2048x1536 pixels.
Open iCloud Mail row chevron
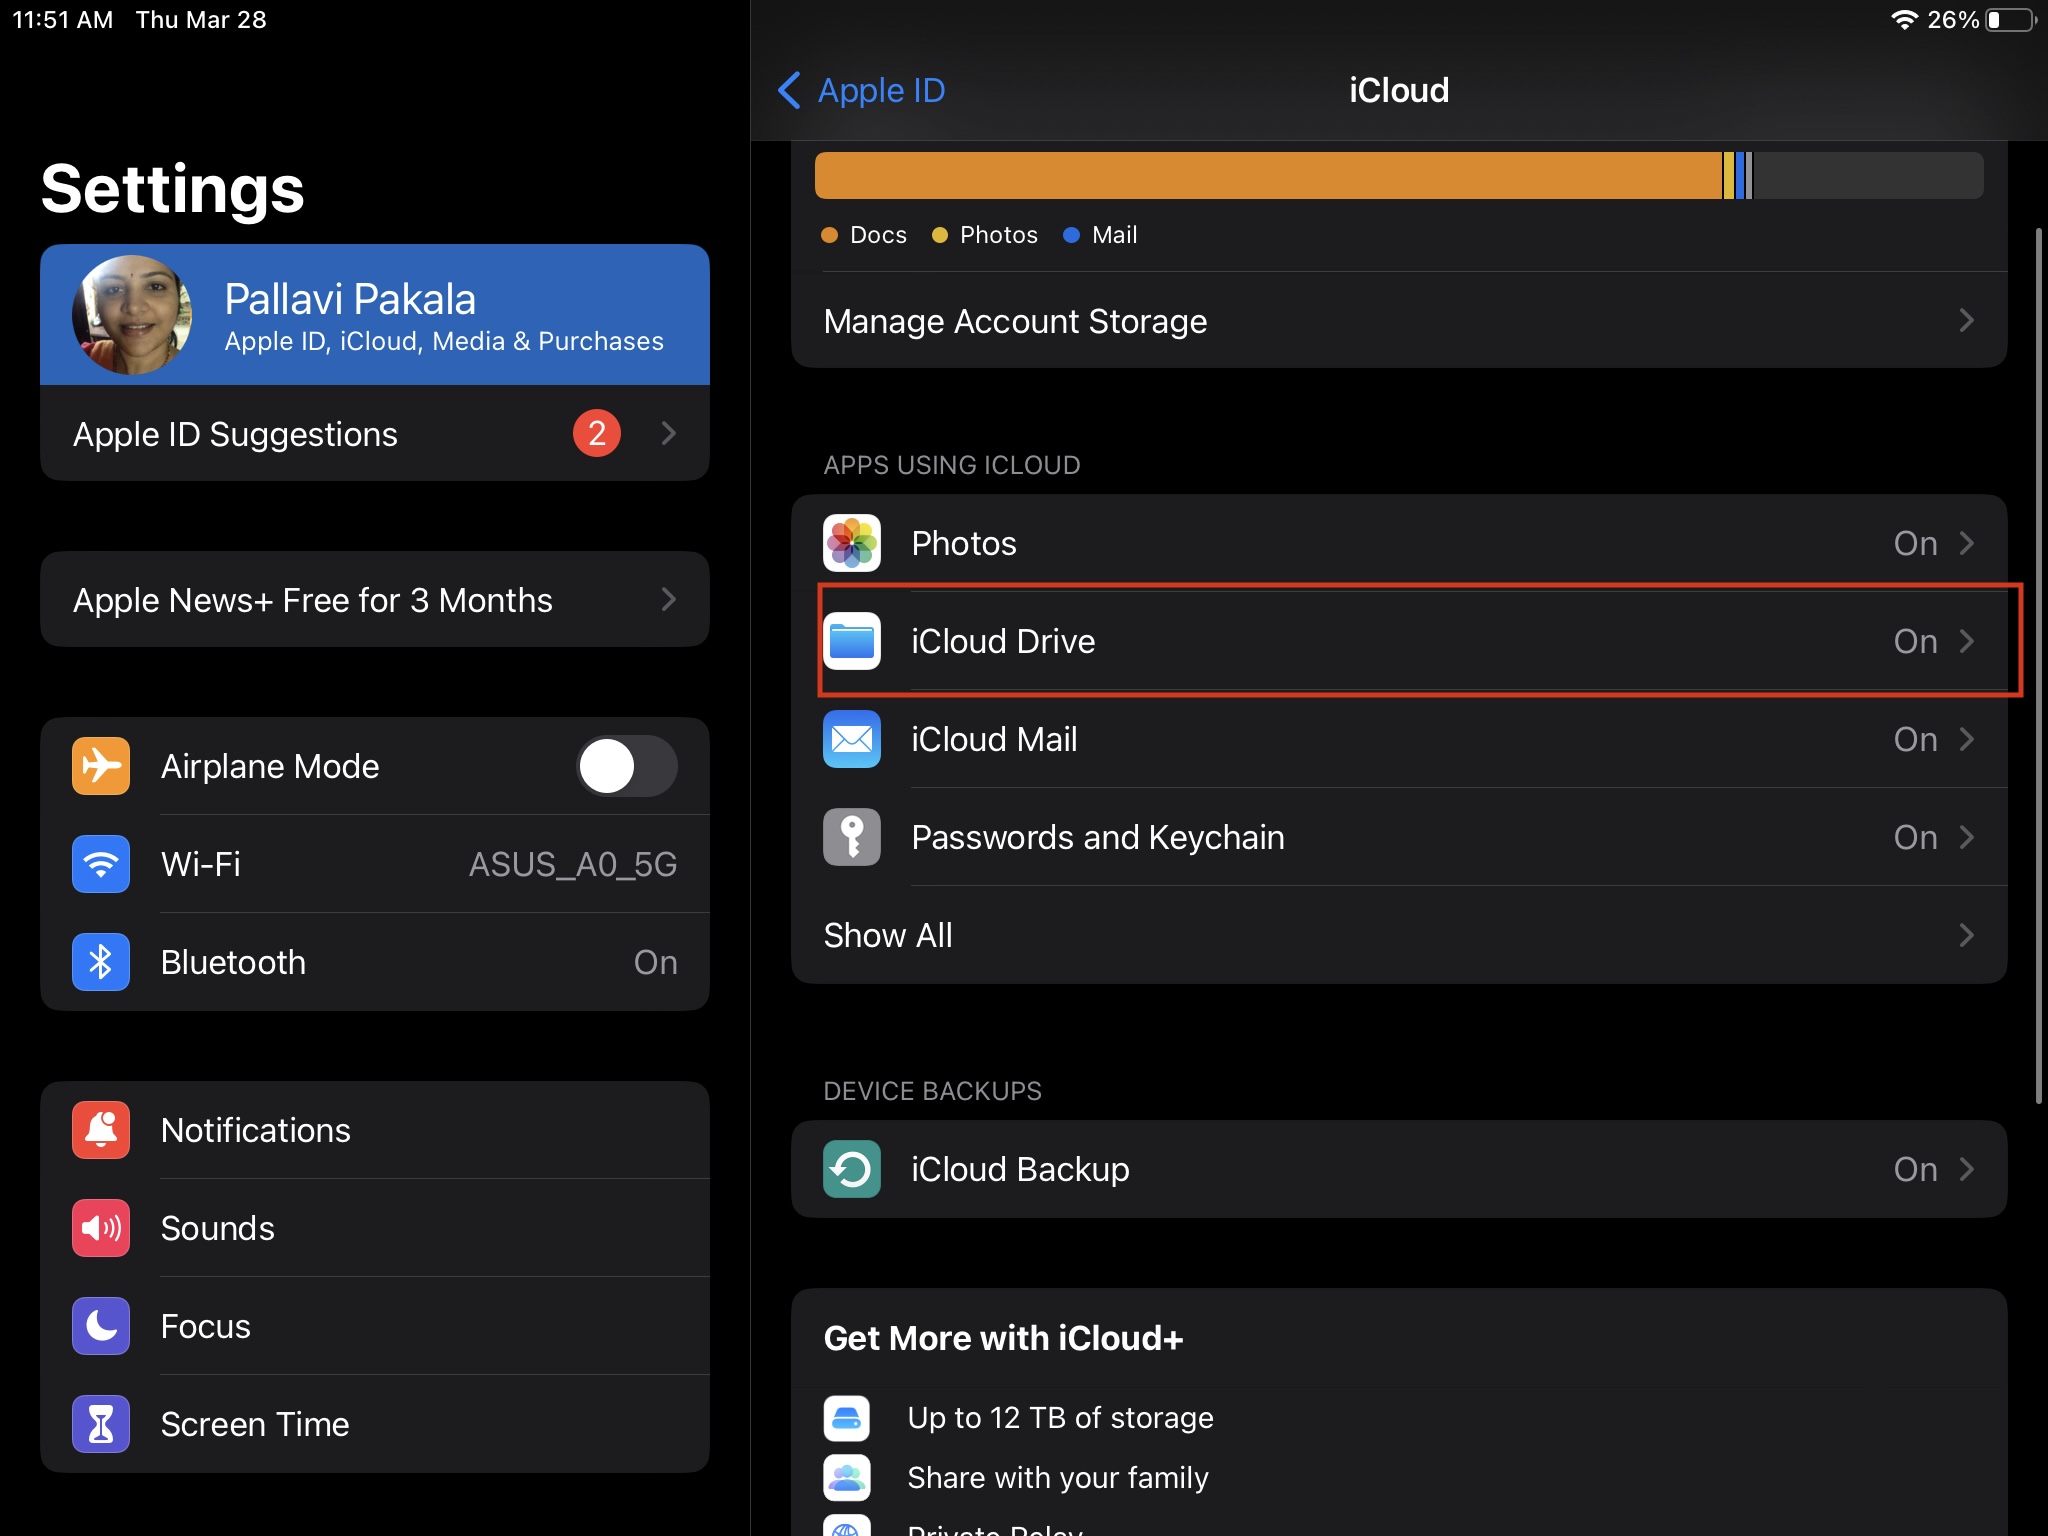(1966, 739)
